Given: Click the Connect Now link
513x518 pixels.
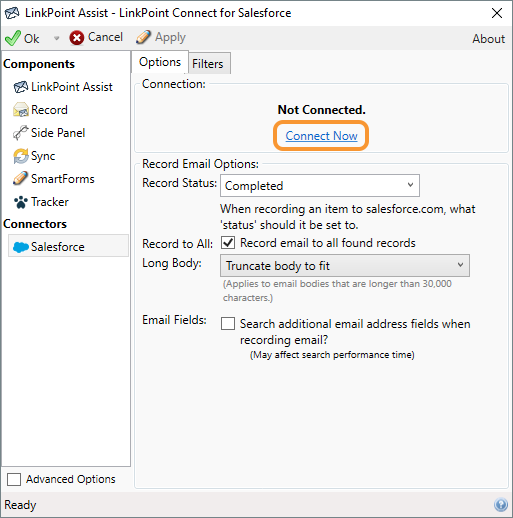Looking at the screenshot, I should tap(321, 136).
